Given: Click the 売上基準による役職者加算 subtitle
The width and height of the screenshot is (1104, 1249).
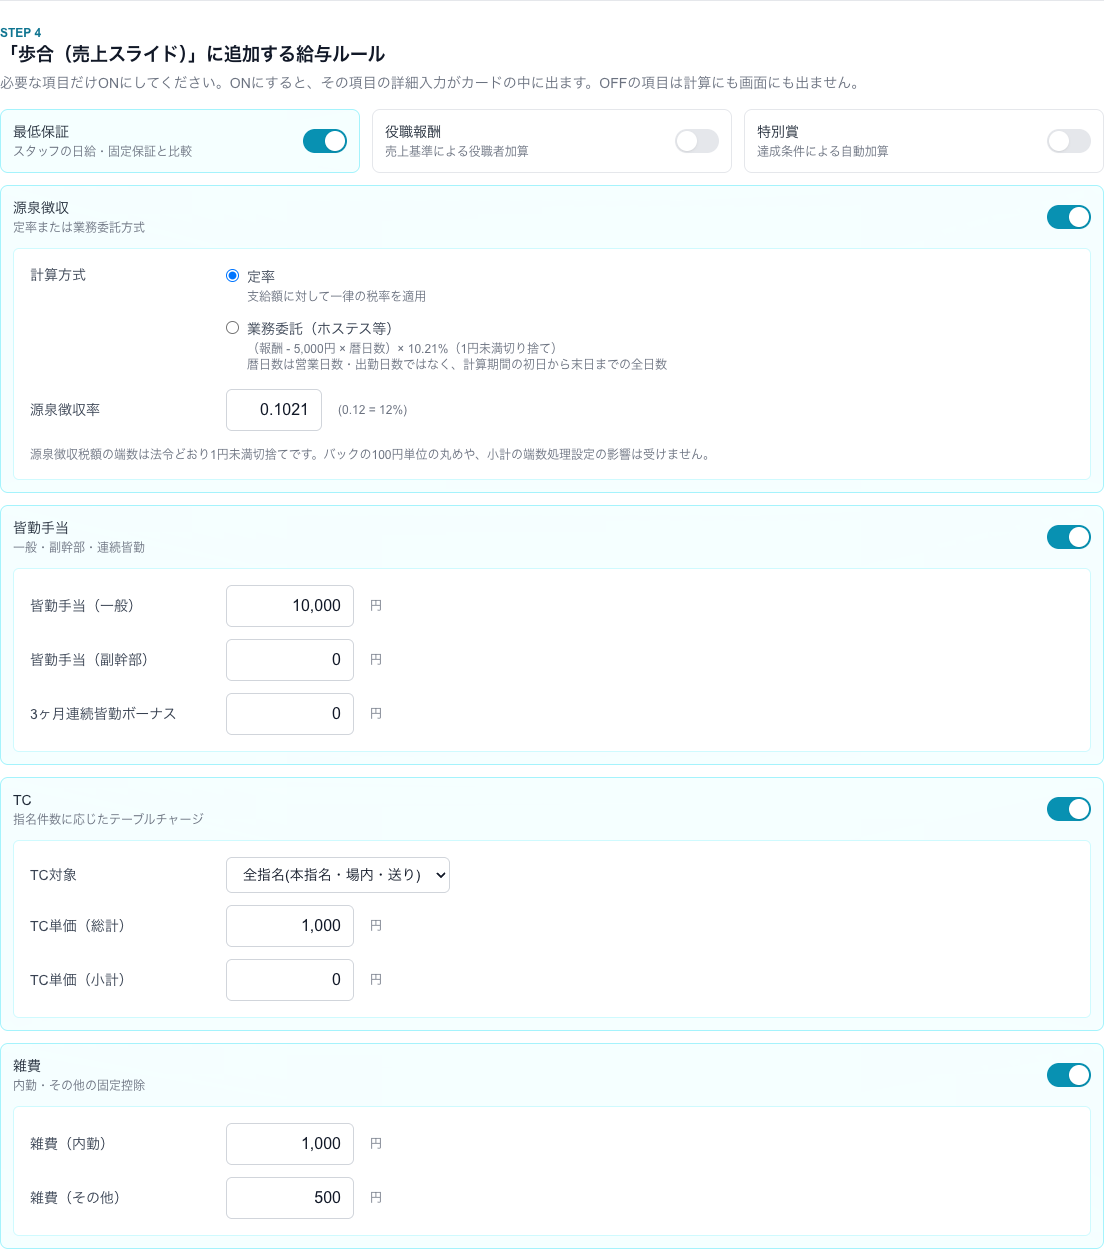Looking at the screenshot, I should click(x=457, y=151).
